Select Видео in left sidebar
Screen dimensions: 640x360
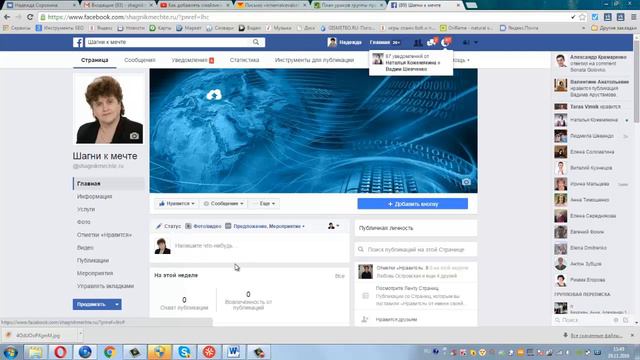click(85, 248)
